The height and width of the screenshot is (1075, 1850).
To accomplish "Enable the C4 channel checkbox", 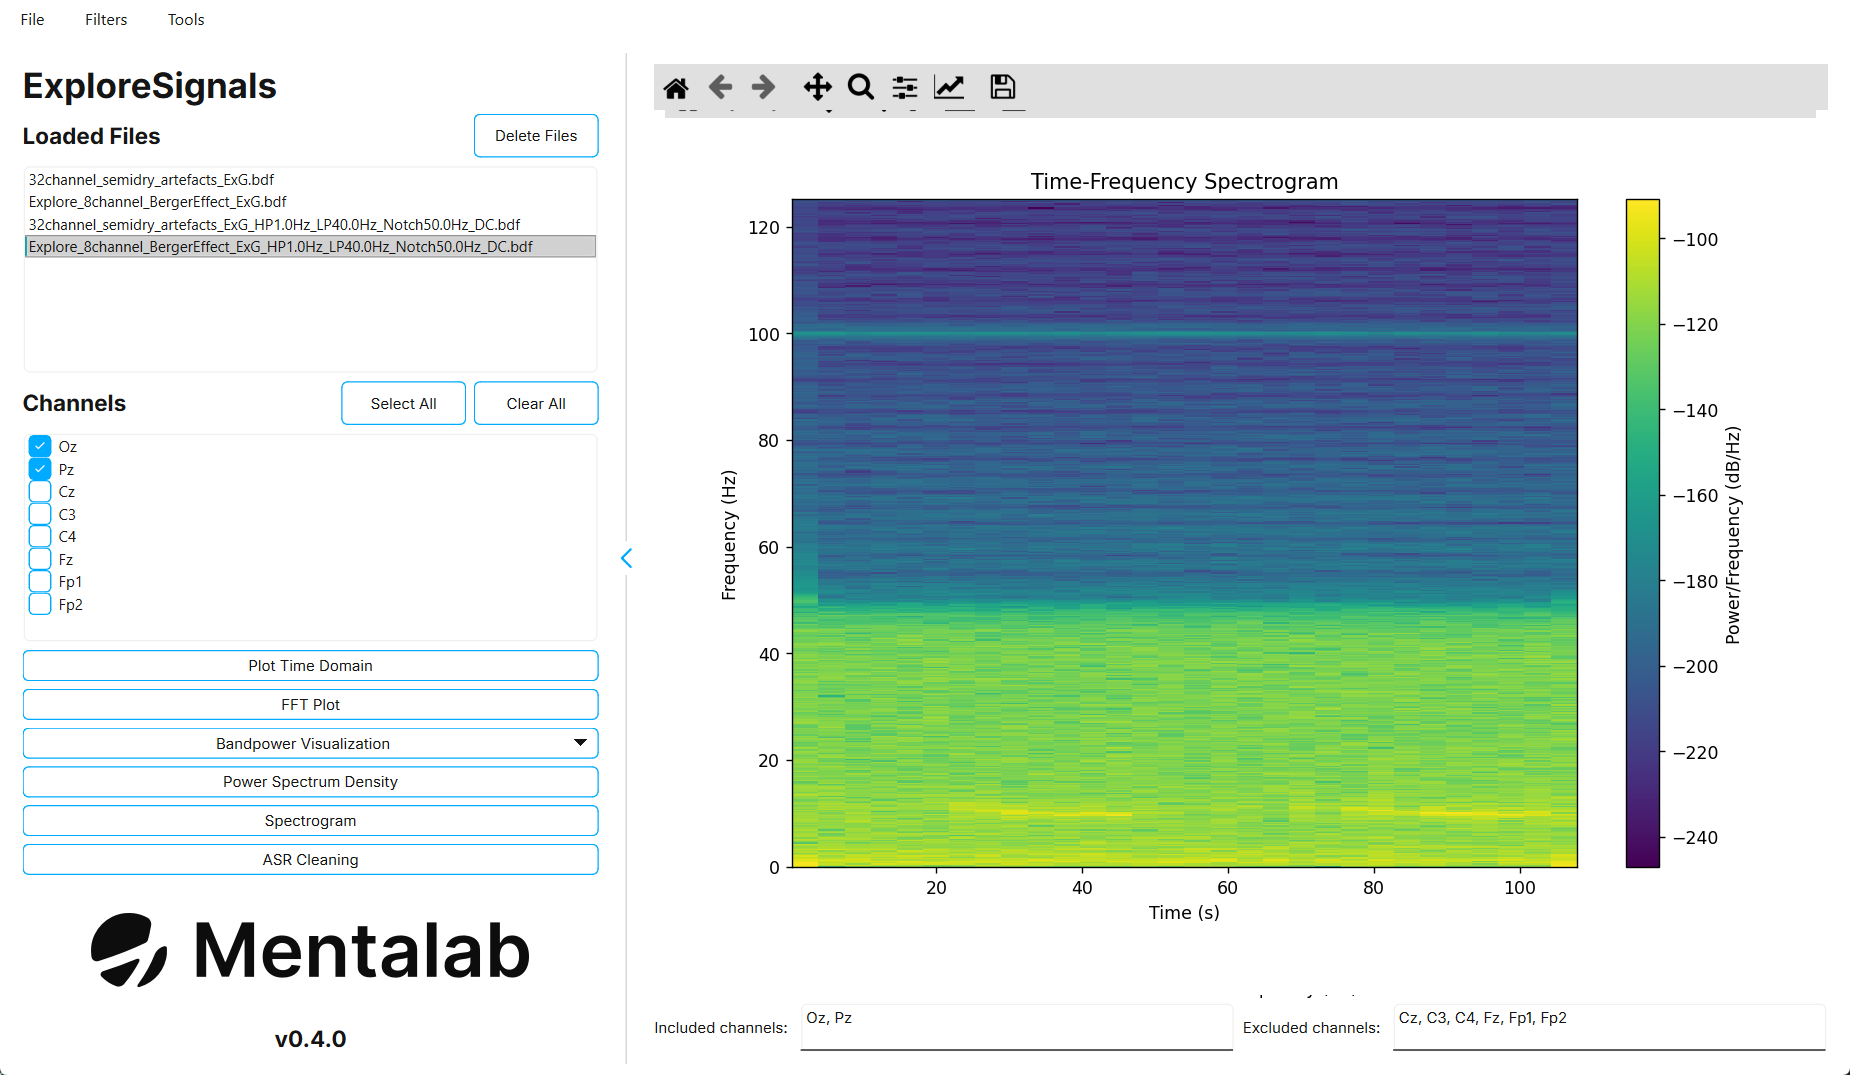I will [40, 537].
